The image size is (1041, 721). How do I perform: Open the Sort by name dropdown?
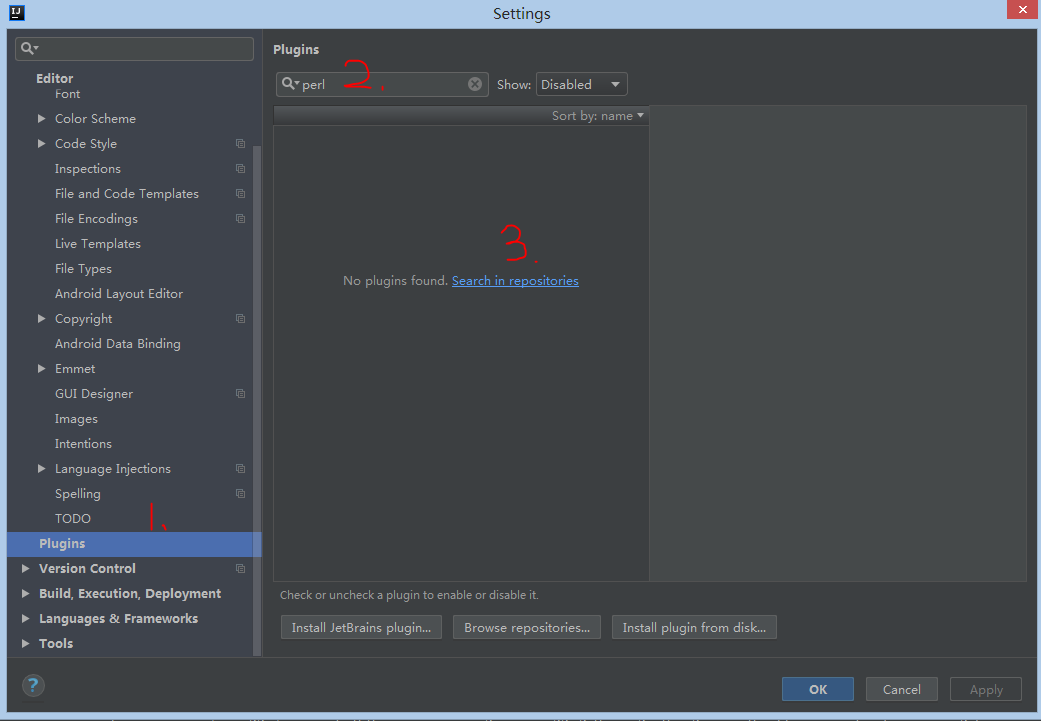click(598, 116)
